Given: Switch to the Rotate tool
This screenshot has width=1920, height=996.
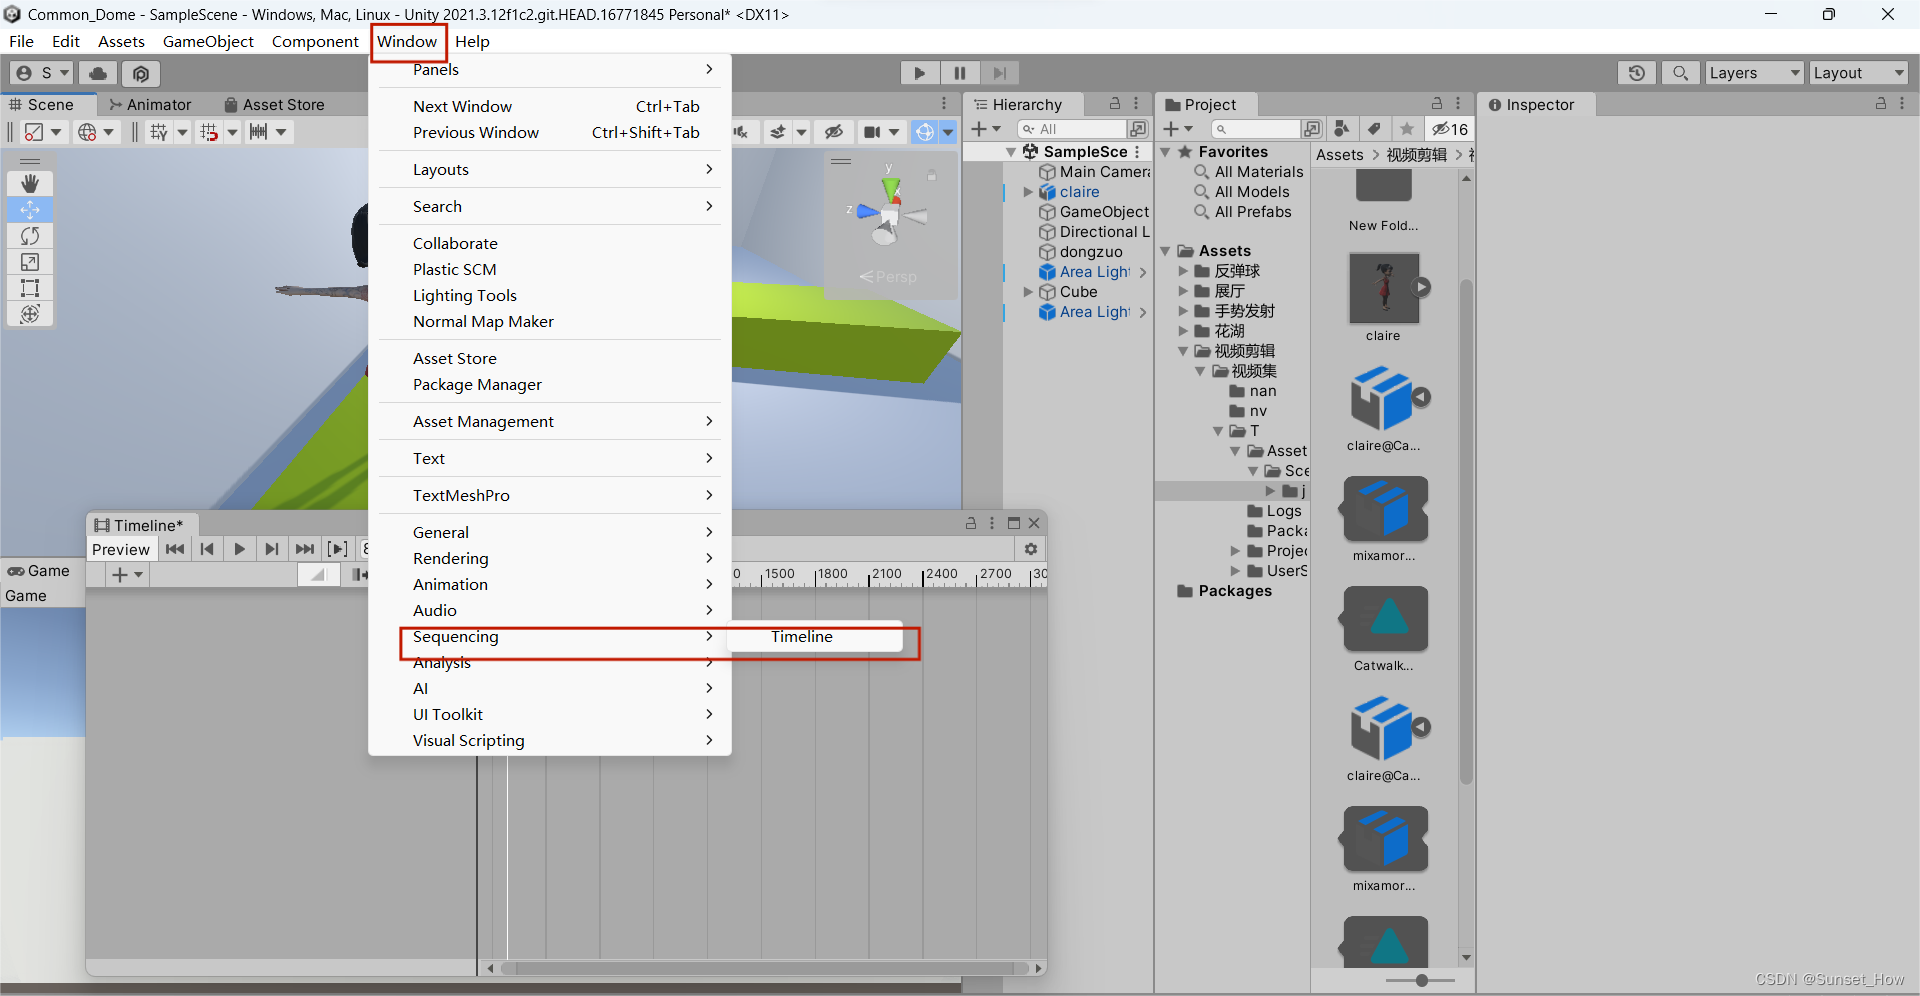Looking at the screenshot, I should tap(30, 236).
